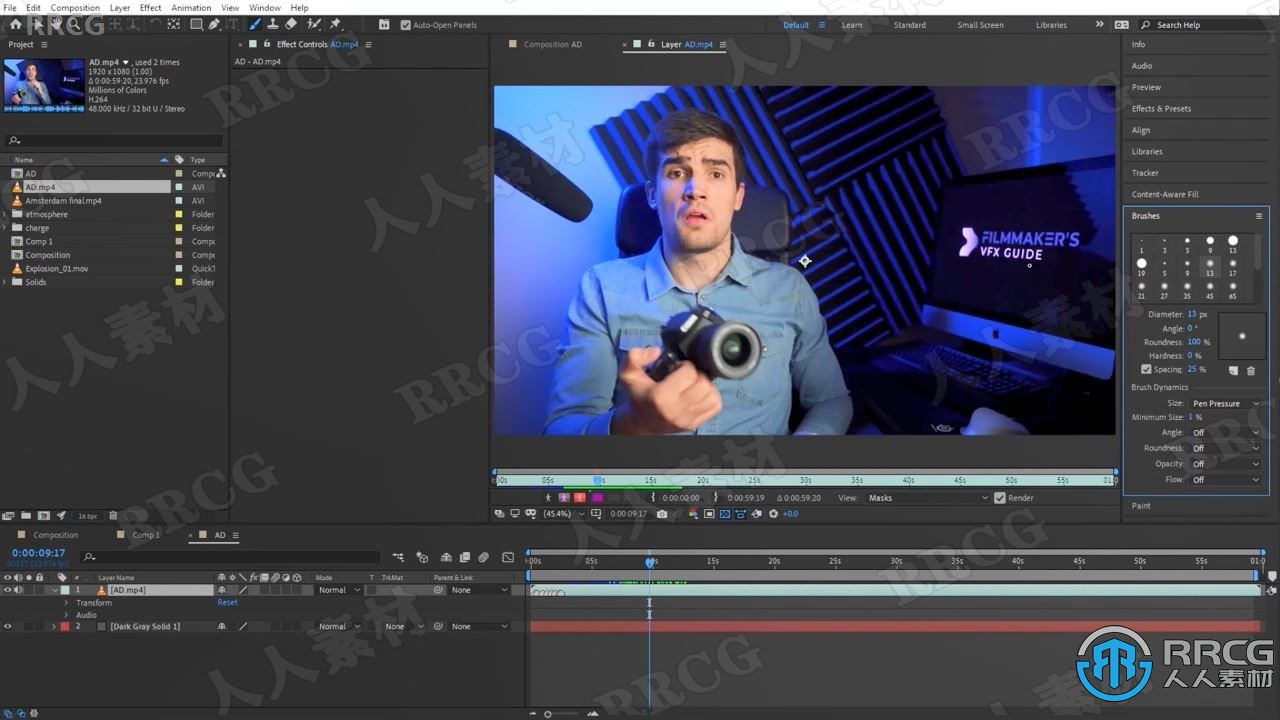This screenshot has width=1280, height=720.
Task: Expand the Solids folder
Action: [x=5, y=282]
